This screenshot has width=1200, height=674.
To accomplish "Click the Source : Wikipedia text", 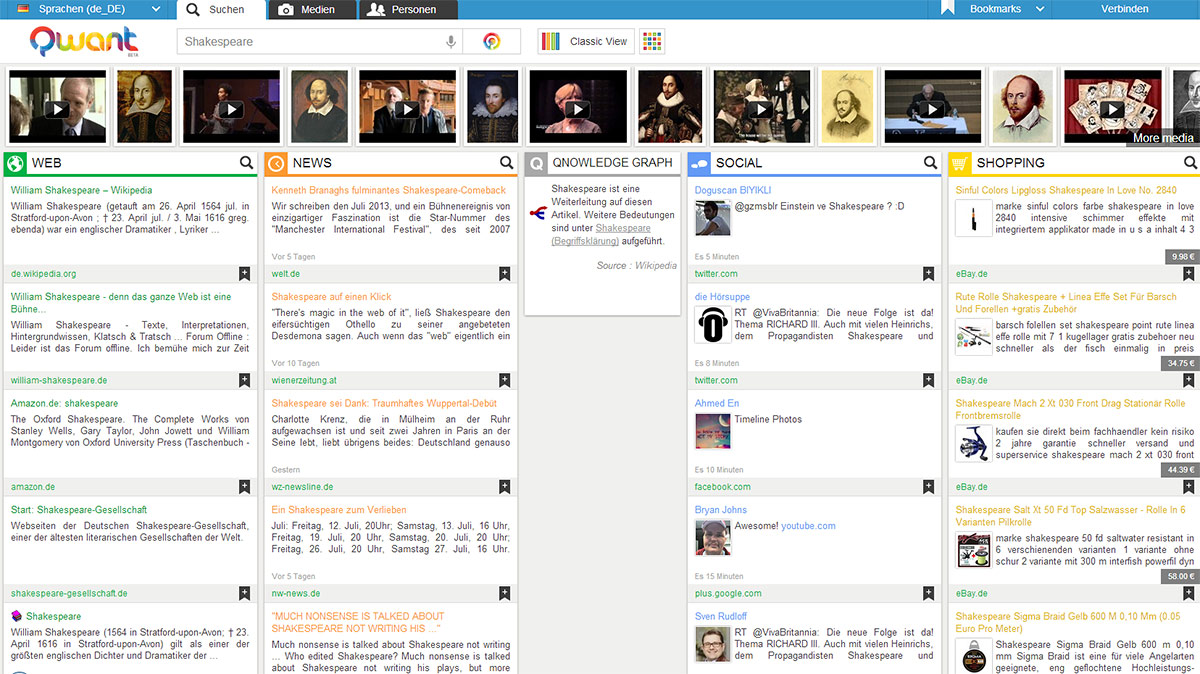I will (x=636, y=266).
